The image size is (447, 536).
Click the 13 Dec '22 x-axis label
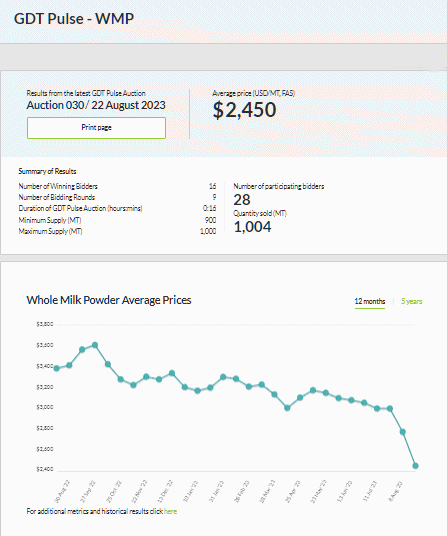[165, 492]
